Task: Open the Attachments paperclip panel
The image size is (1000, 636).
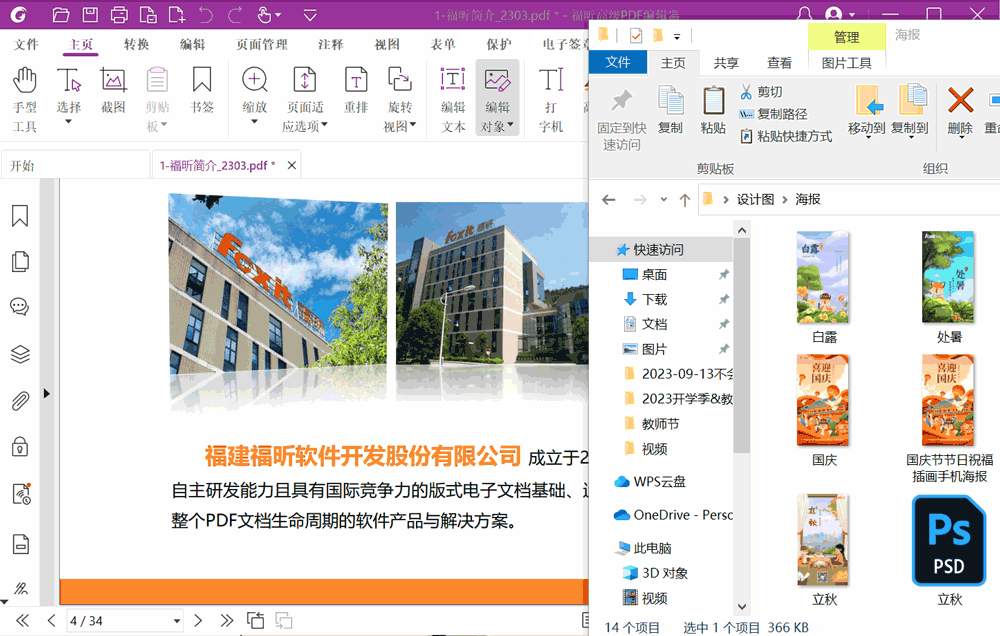Action: pyautogui.click(x=20, y=401)
